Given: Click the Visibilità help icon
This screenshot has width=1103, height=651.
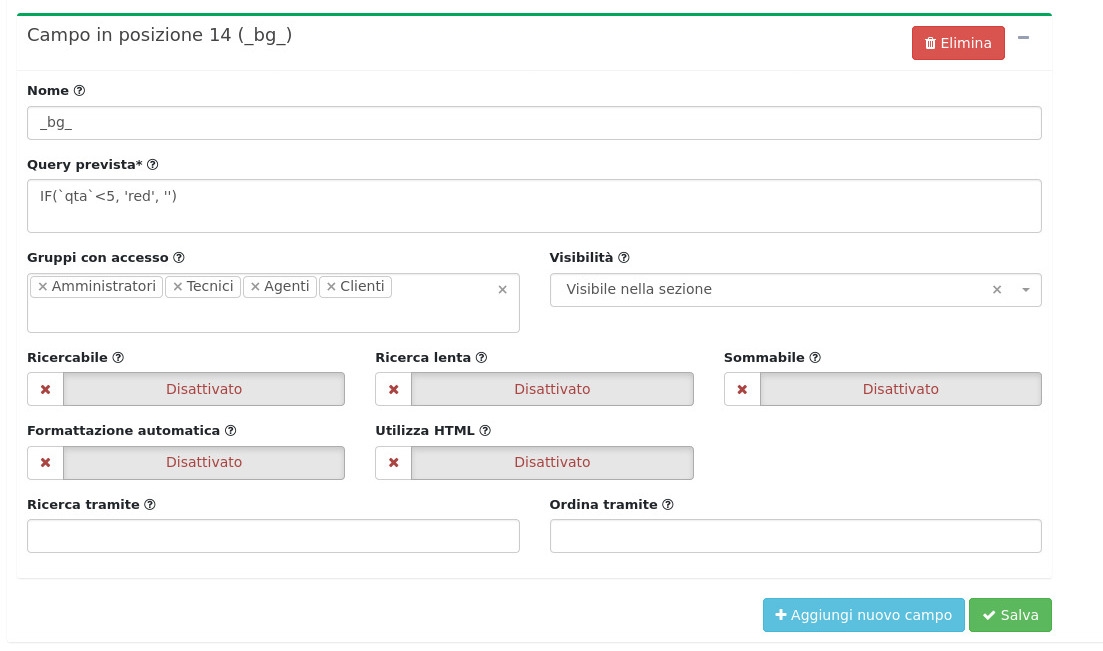Looking at the screenshot, I should [x=624, y=258].
